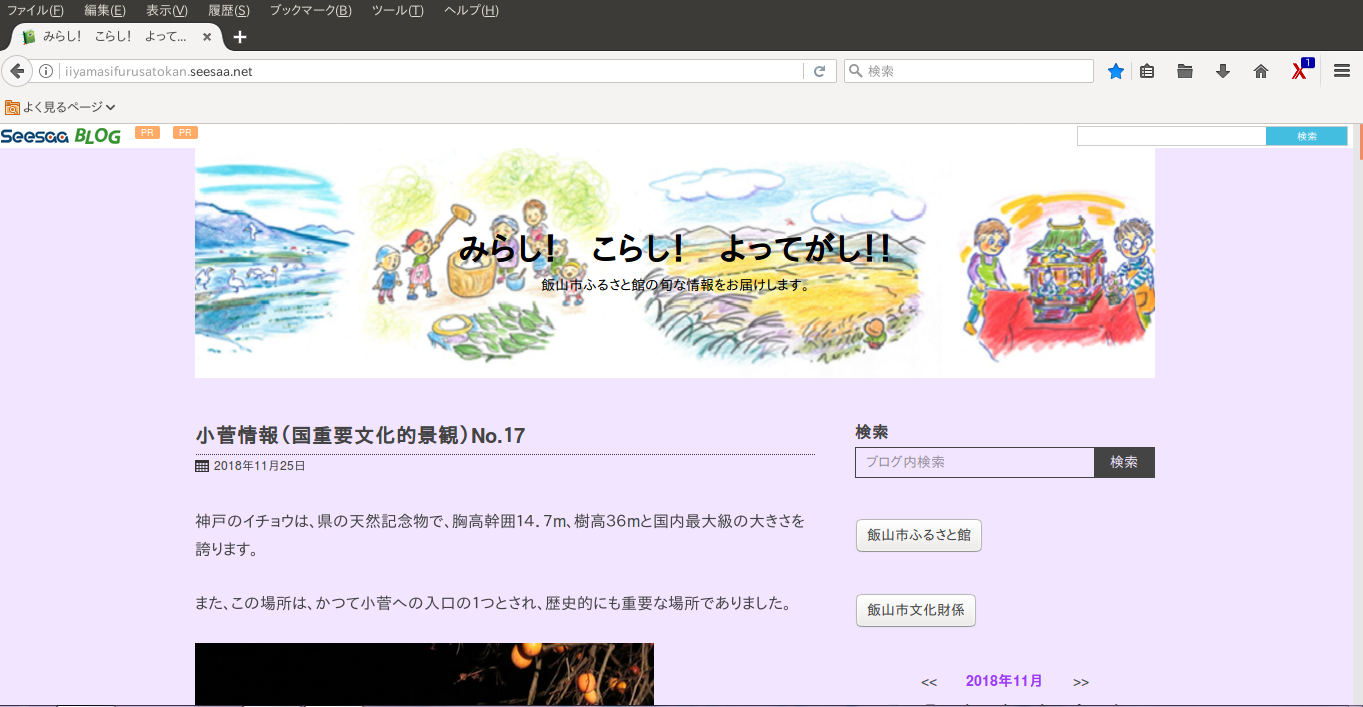Screen dimensions: 1363x707
Task: Expand the よく見るページ bookmarks dropdown
Action: click(61, 107)
